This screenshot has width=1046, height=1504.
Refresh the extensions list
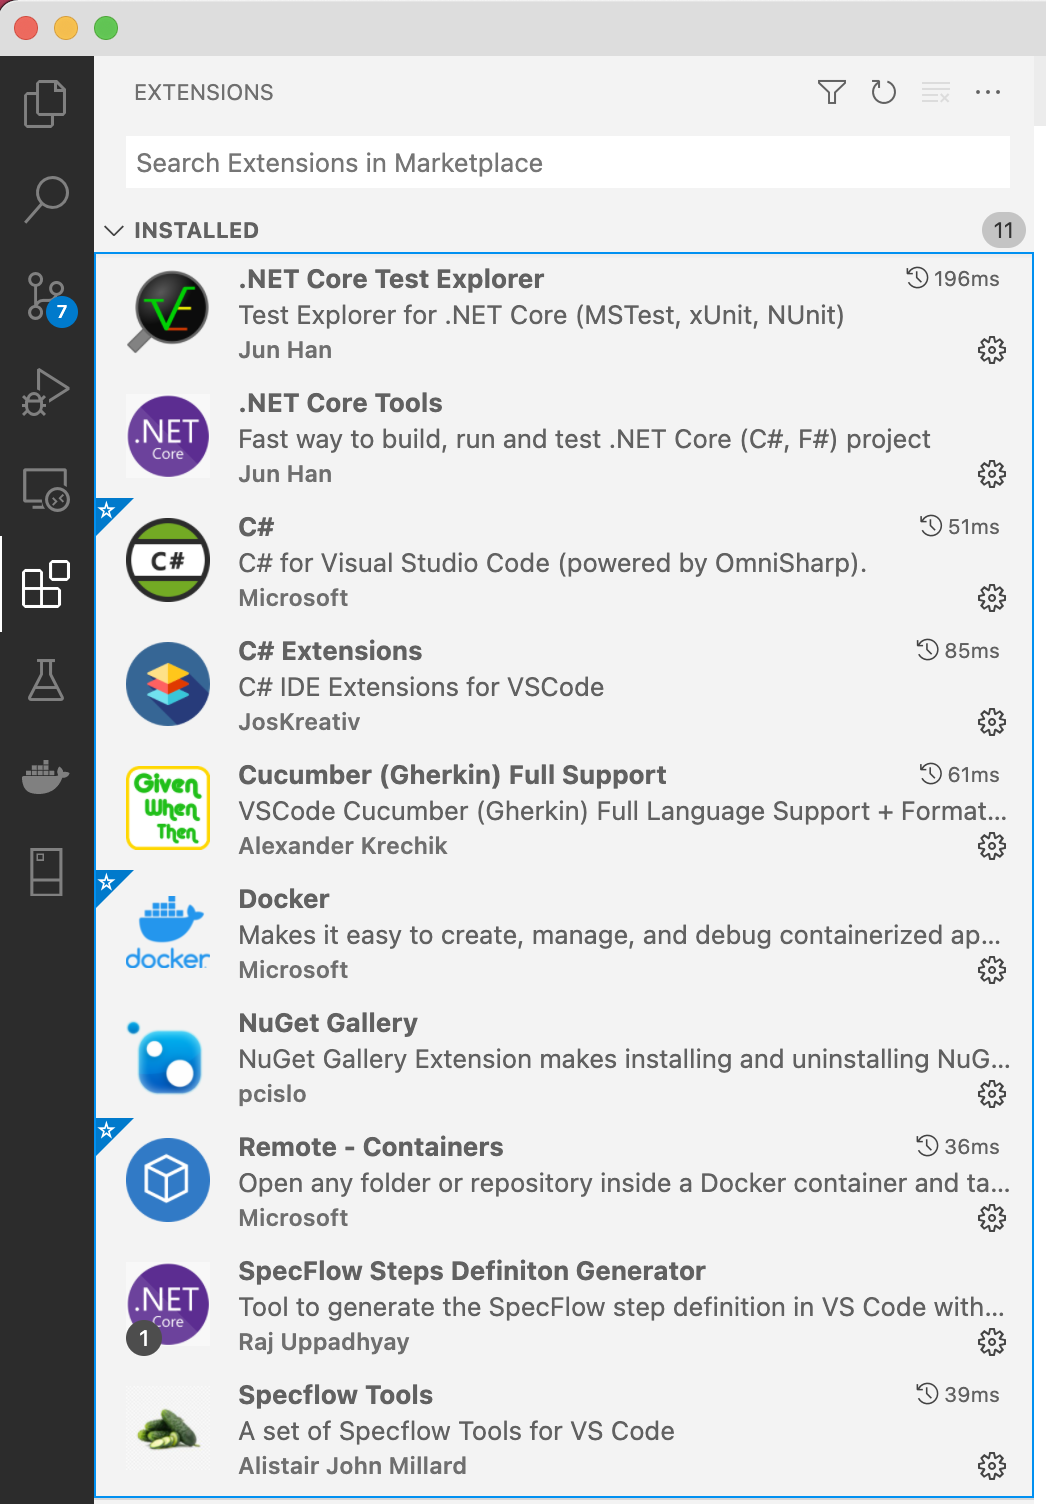[x=883, y=92]
